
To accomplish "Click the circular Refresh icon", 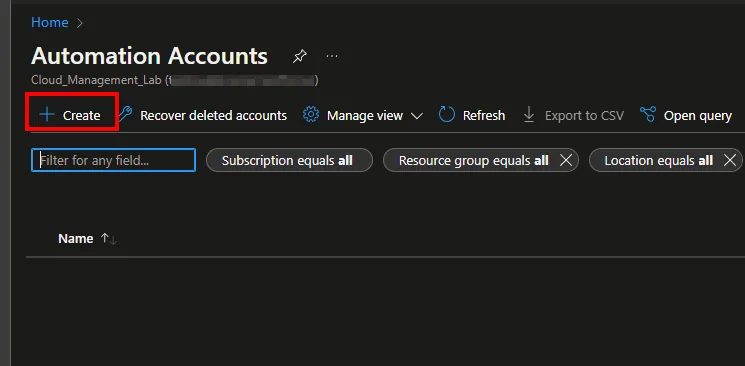I will coord(447,115).
